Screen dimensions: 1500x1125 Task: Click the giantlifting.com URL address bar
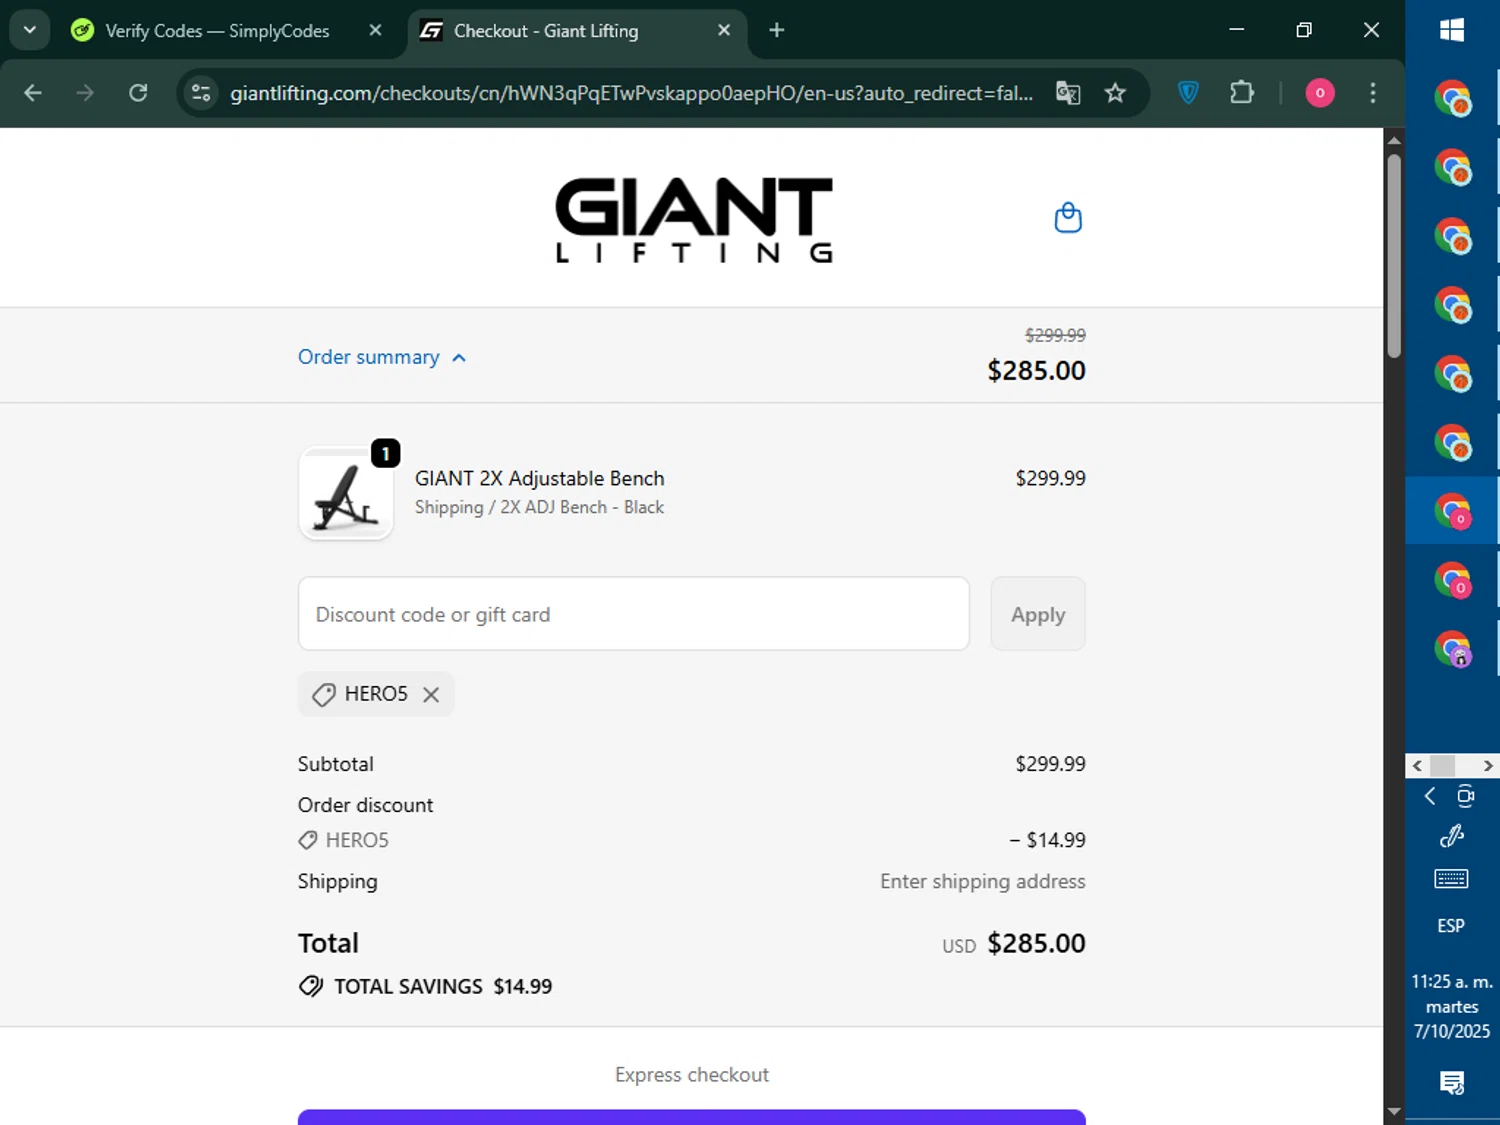click(x=631, y=93)
